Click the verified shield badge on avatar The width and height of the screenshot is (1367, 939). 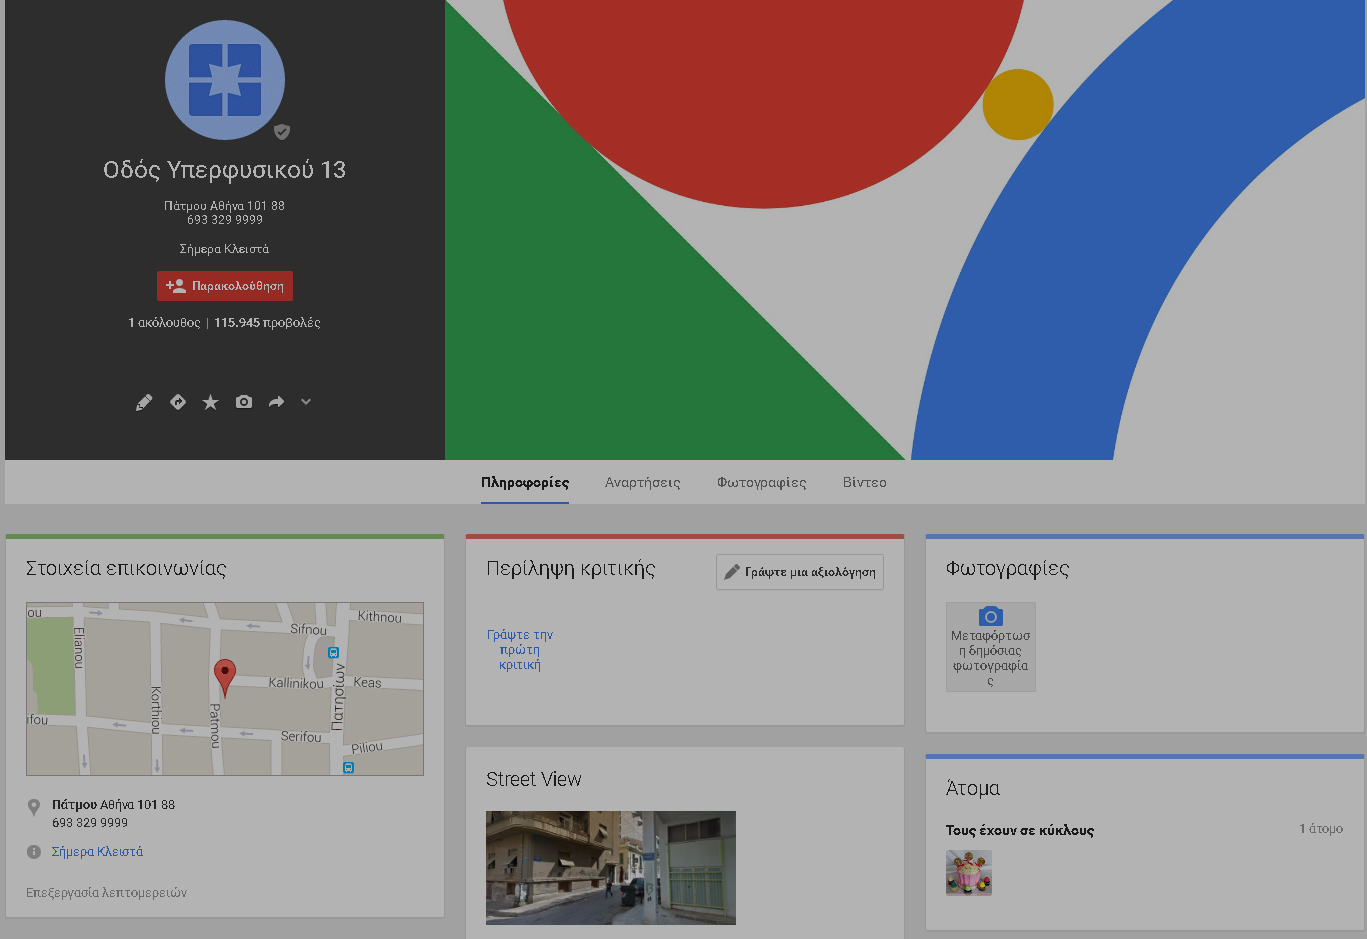282,131
